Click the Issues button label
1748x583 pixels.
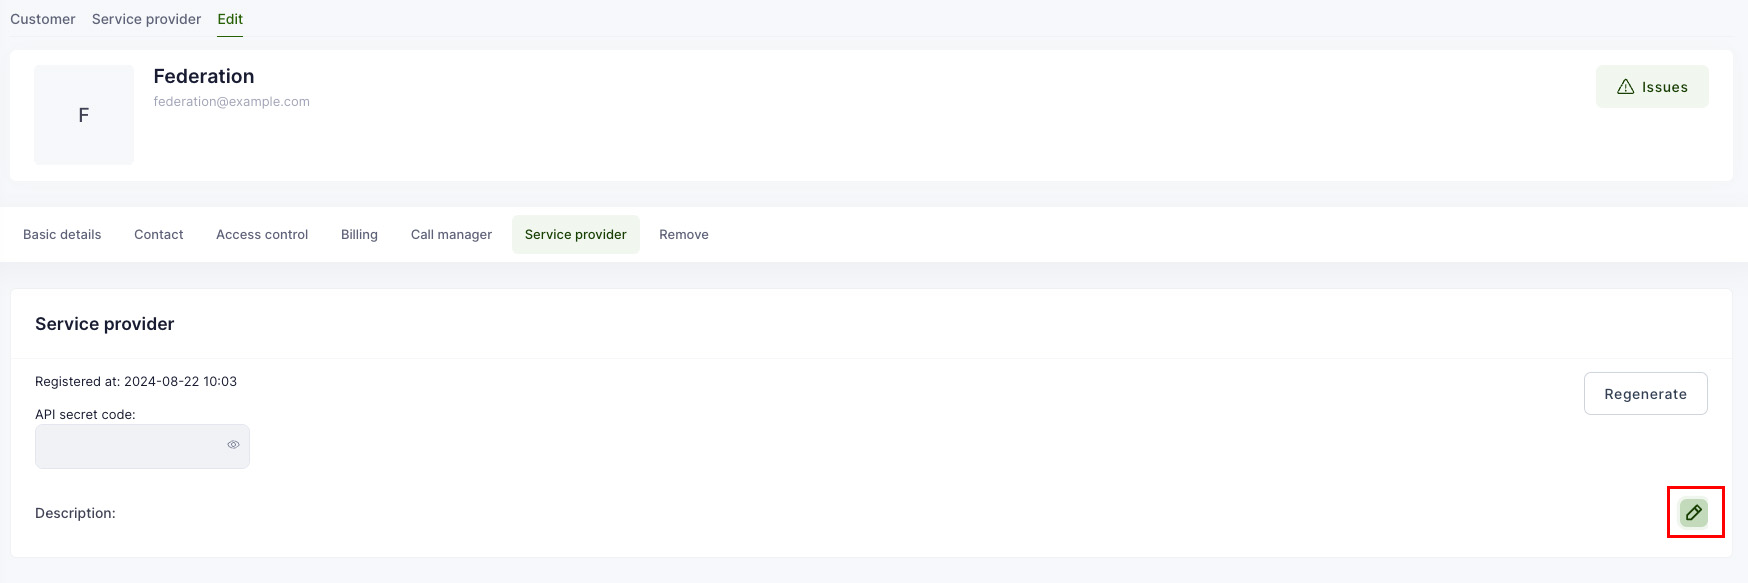(x=1664, y=87)
